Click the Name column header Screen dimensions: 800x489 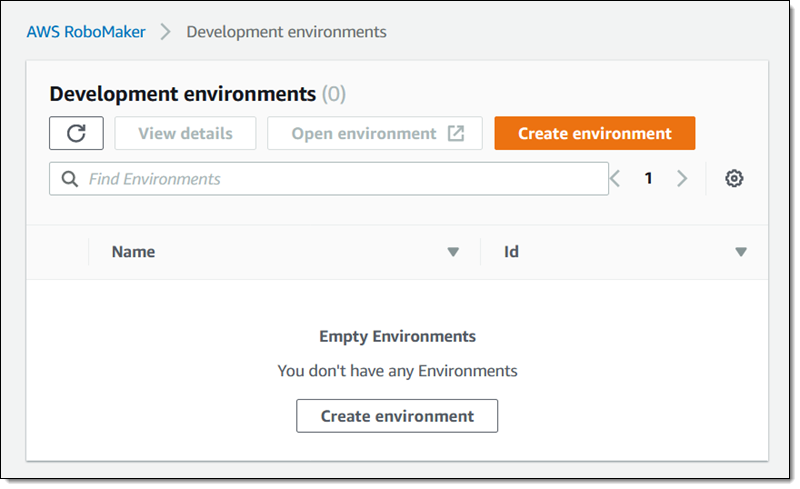134,252
